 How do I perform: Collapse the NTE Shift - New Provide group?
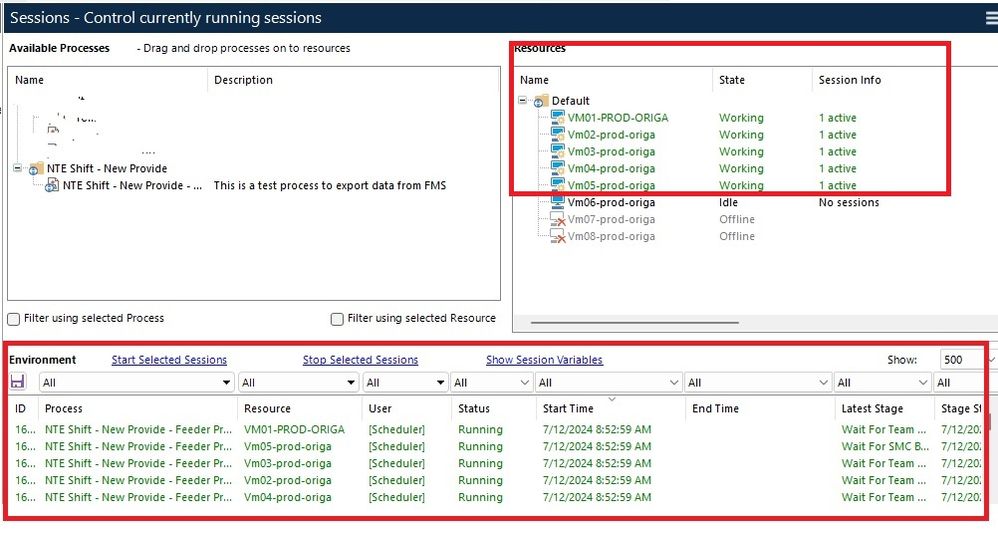tap(18, 169)
